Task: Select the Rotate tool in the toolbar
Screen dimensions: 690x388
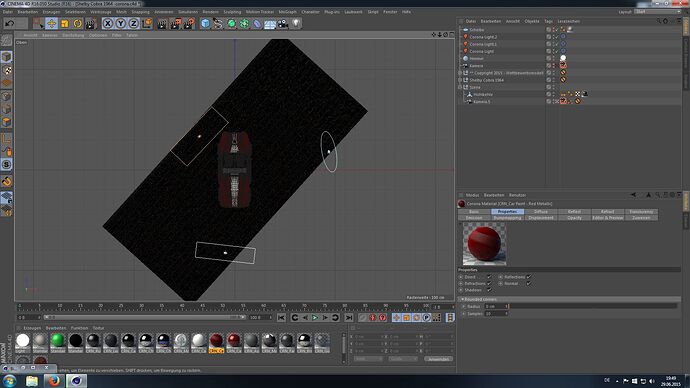Action: 78,23
